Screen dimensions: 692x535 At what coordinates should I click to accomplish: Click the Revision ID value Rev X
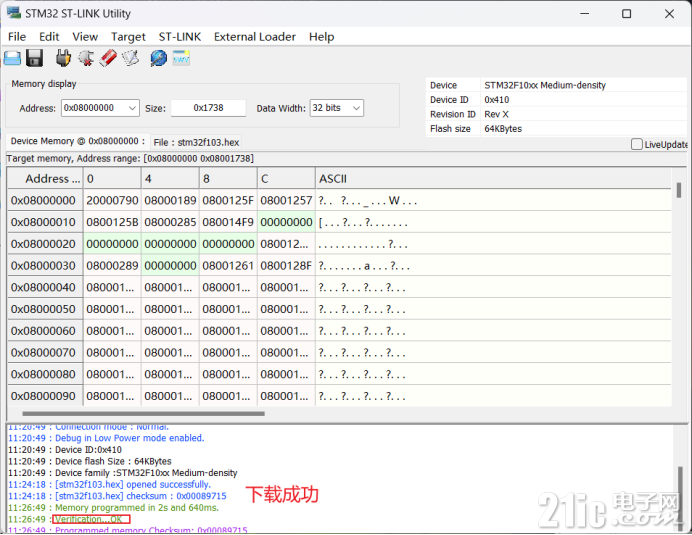point(496,114)
